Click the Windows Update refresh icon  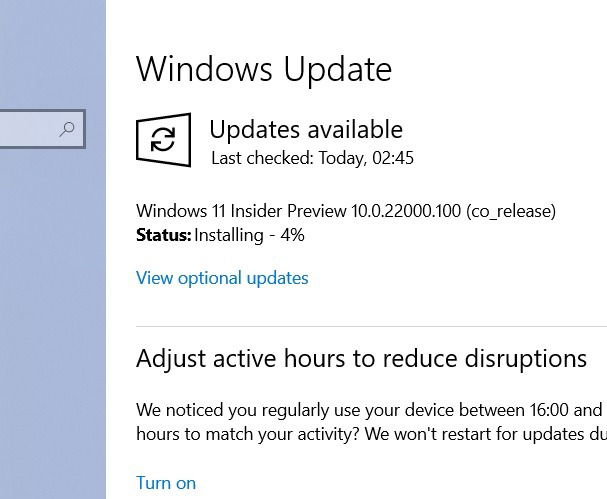click(x=163, y=140)
